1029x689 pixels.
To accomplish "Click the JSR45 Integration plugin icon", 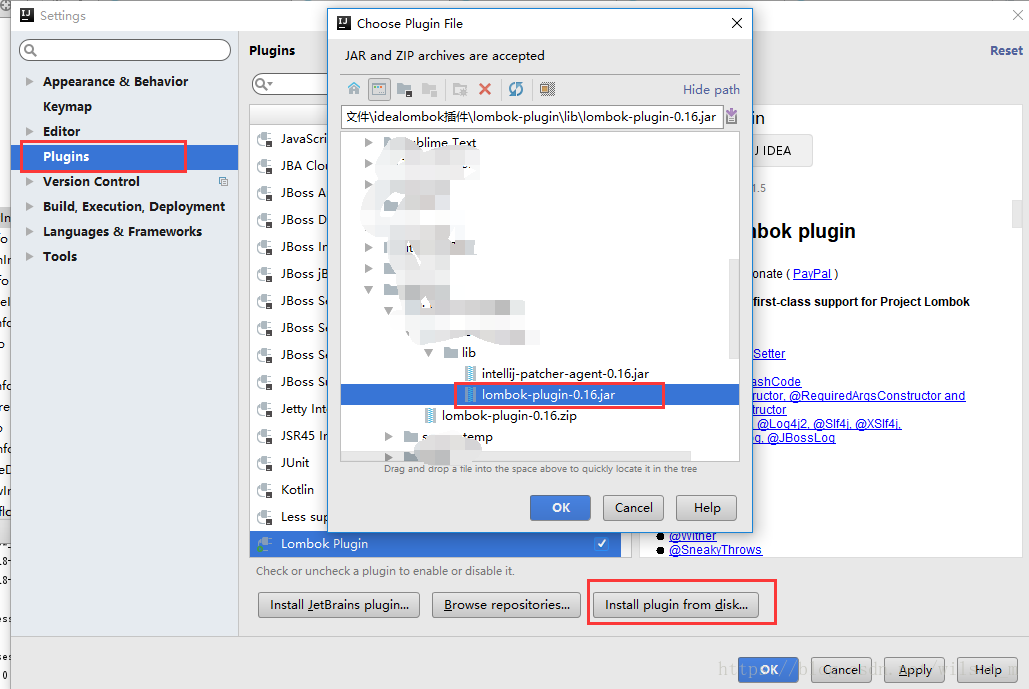I will pos(264,436).
